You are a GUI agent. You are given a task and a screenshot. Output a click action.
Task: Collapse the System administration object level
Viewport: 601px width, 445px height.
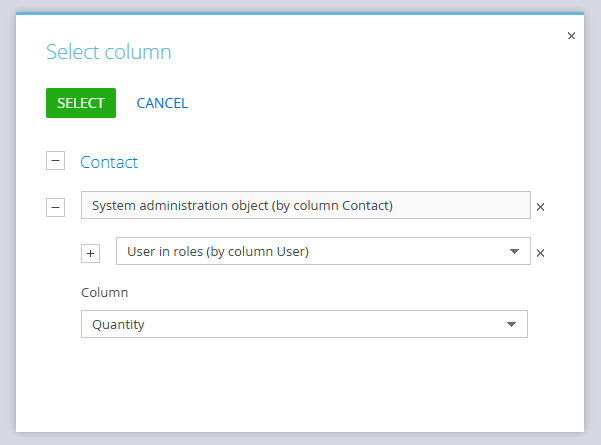coord(55,207)
